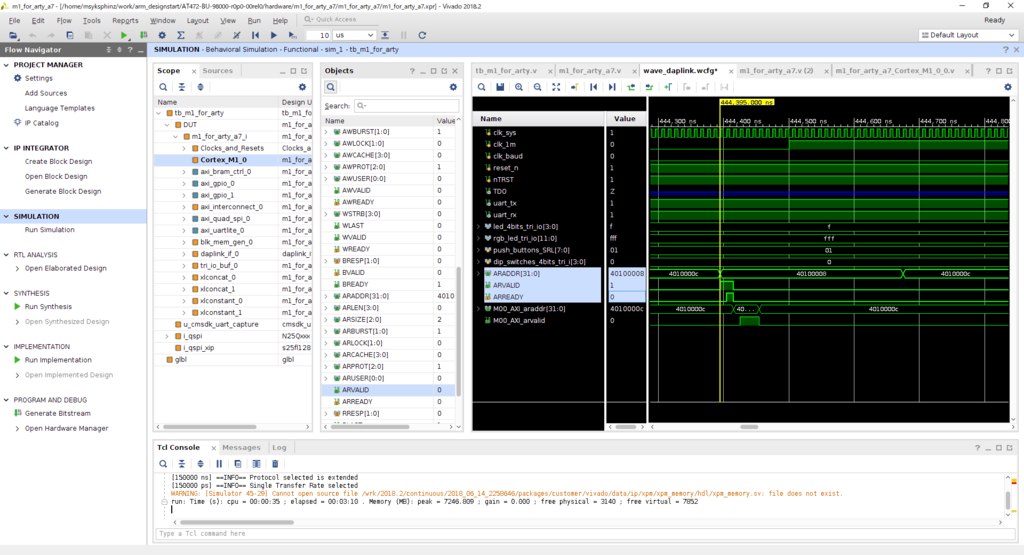Image resolution: width=1024 pixels, height=555 pixels.
Task: Clear Tcl Console with the trash icon
Action: coord(275,464)
